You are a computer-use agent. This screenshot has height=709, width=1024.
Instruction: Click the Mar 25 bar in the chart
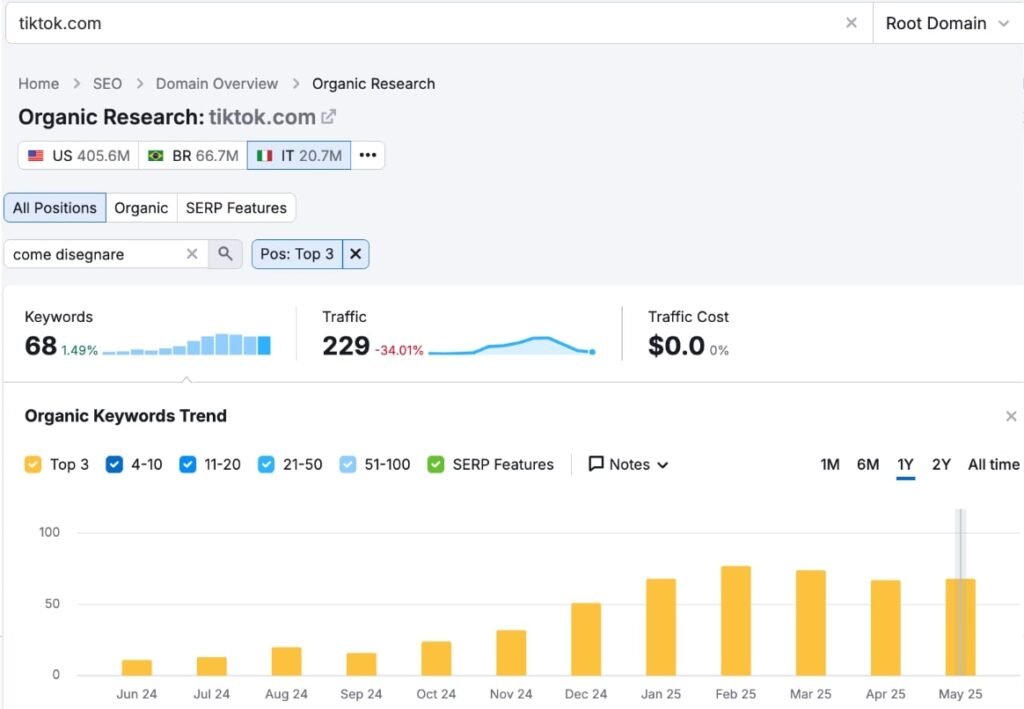pos(810,623)
